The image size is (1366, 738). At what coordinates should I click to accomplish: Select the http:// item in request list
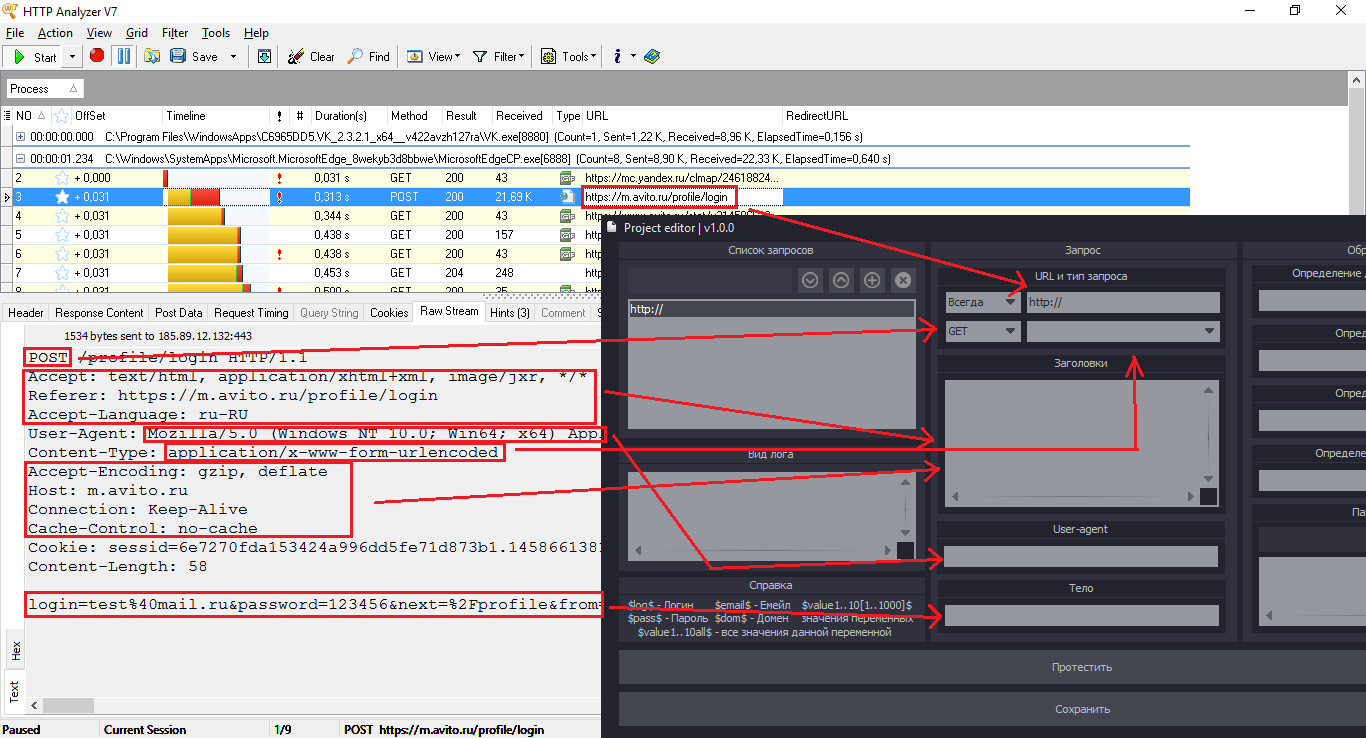pyautogui.click(x=771, y=309)
